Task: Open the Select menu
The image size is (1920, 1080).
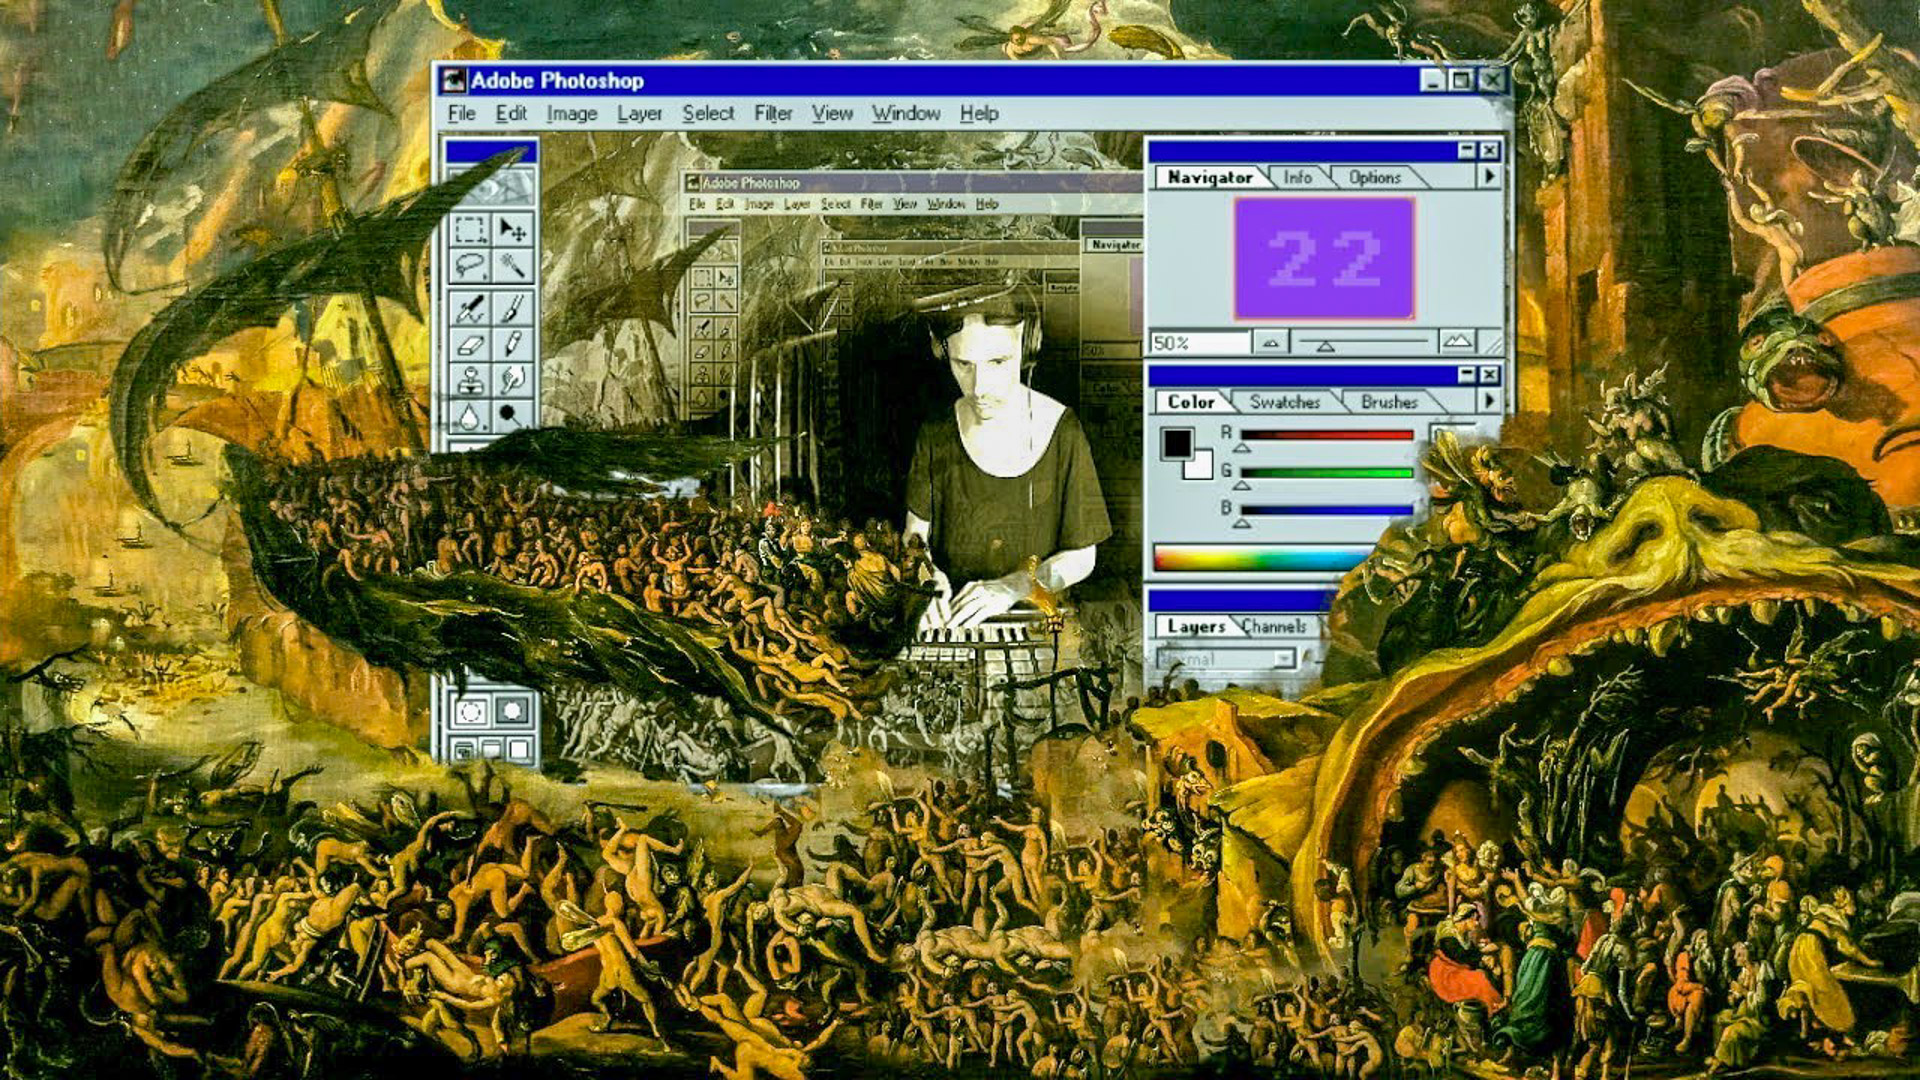Action: click(708, 113)
